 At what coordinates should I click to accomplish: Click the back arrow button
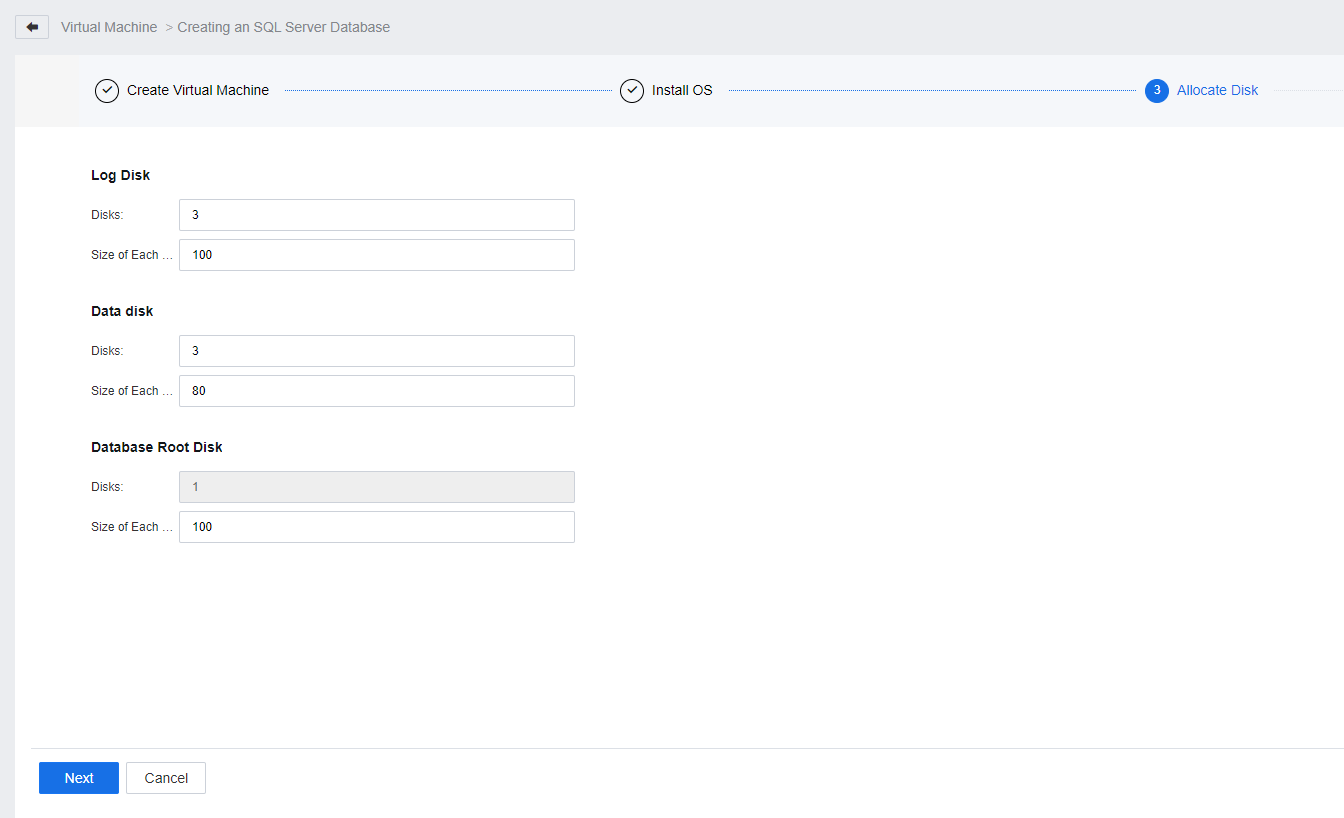click(x=32, y=27)
